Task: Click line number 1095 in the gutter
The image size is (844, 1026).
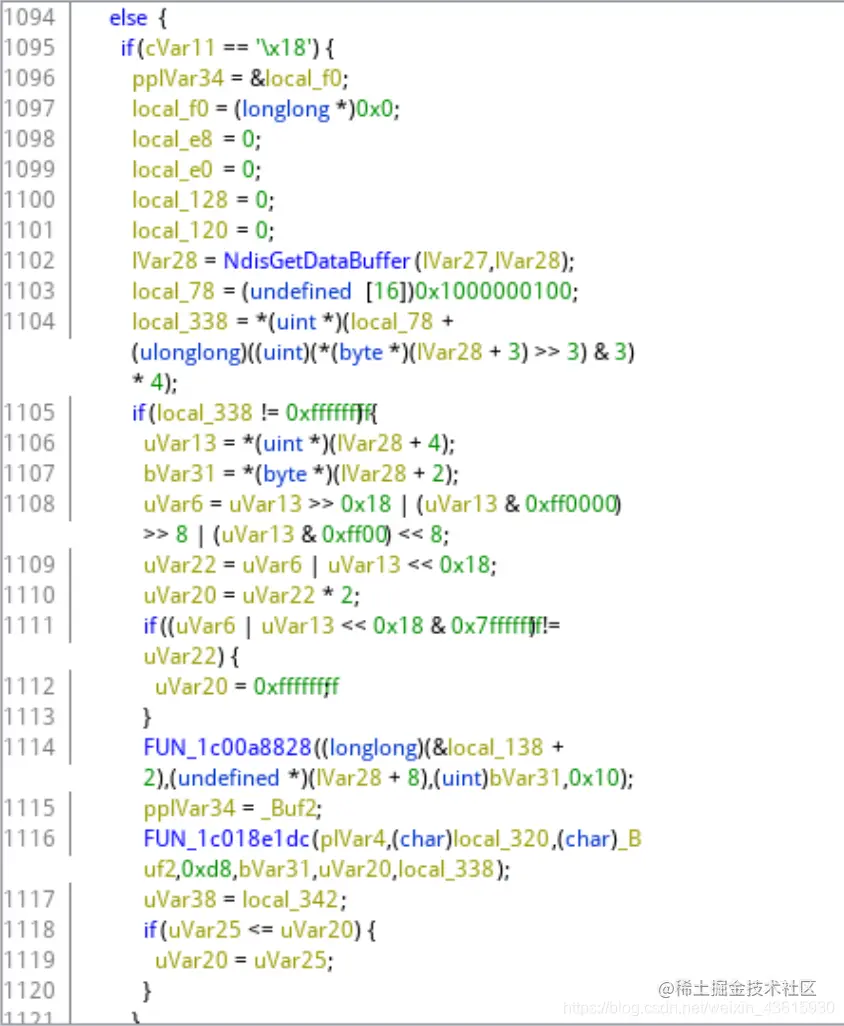Action: click(30, 47)
